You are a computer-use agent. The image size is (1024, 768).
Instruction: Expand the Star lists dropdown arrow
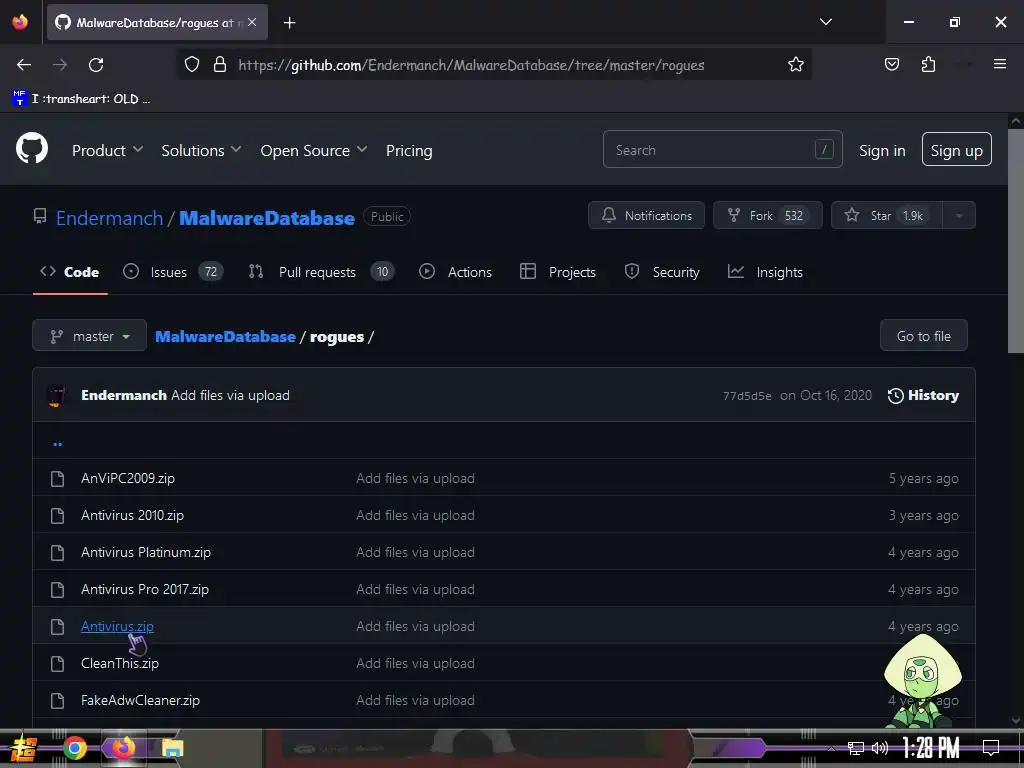(959, 216)
